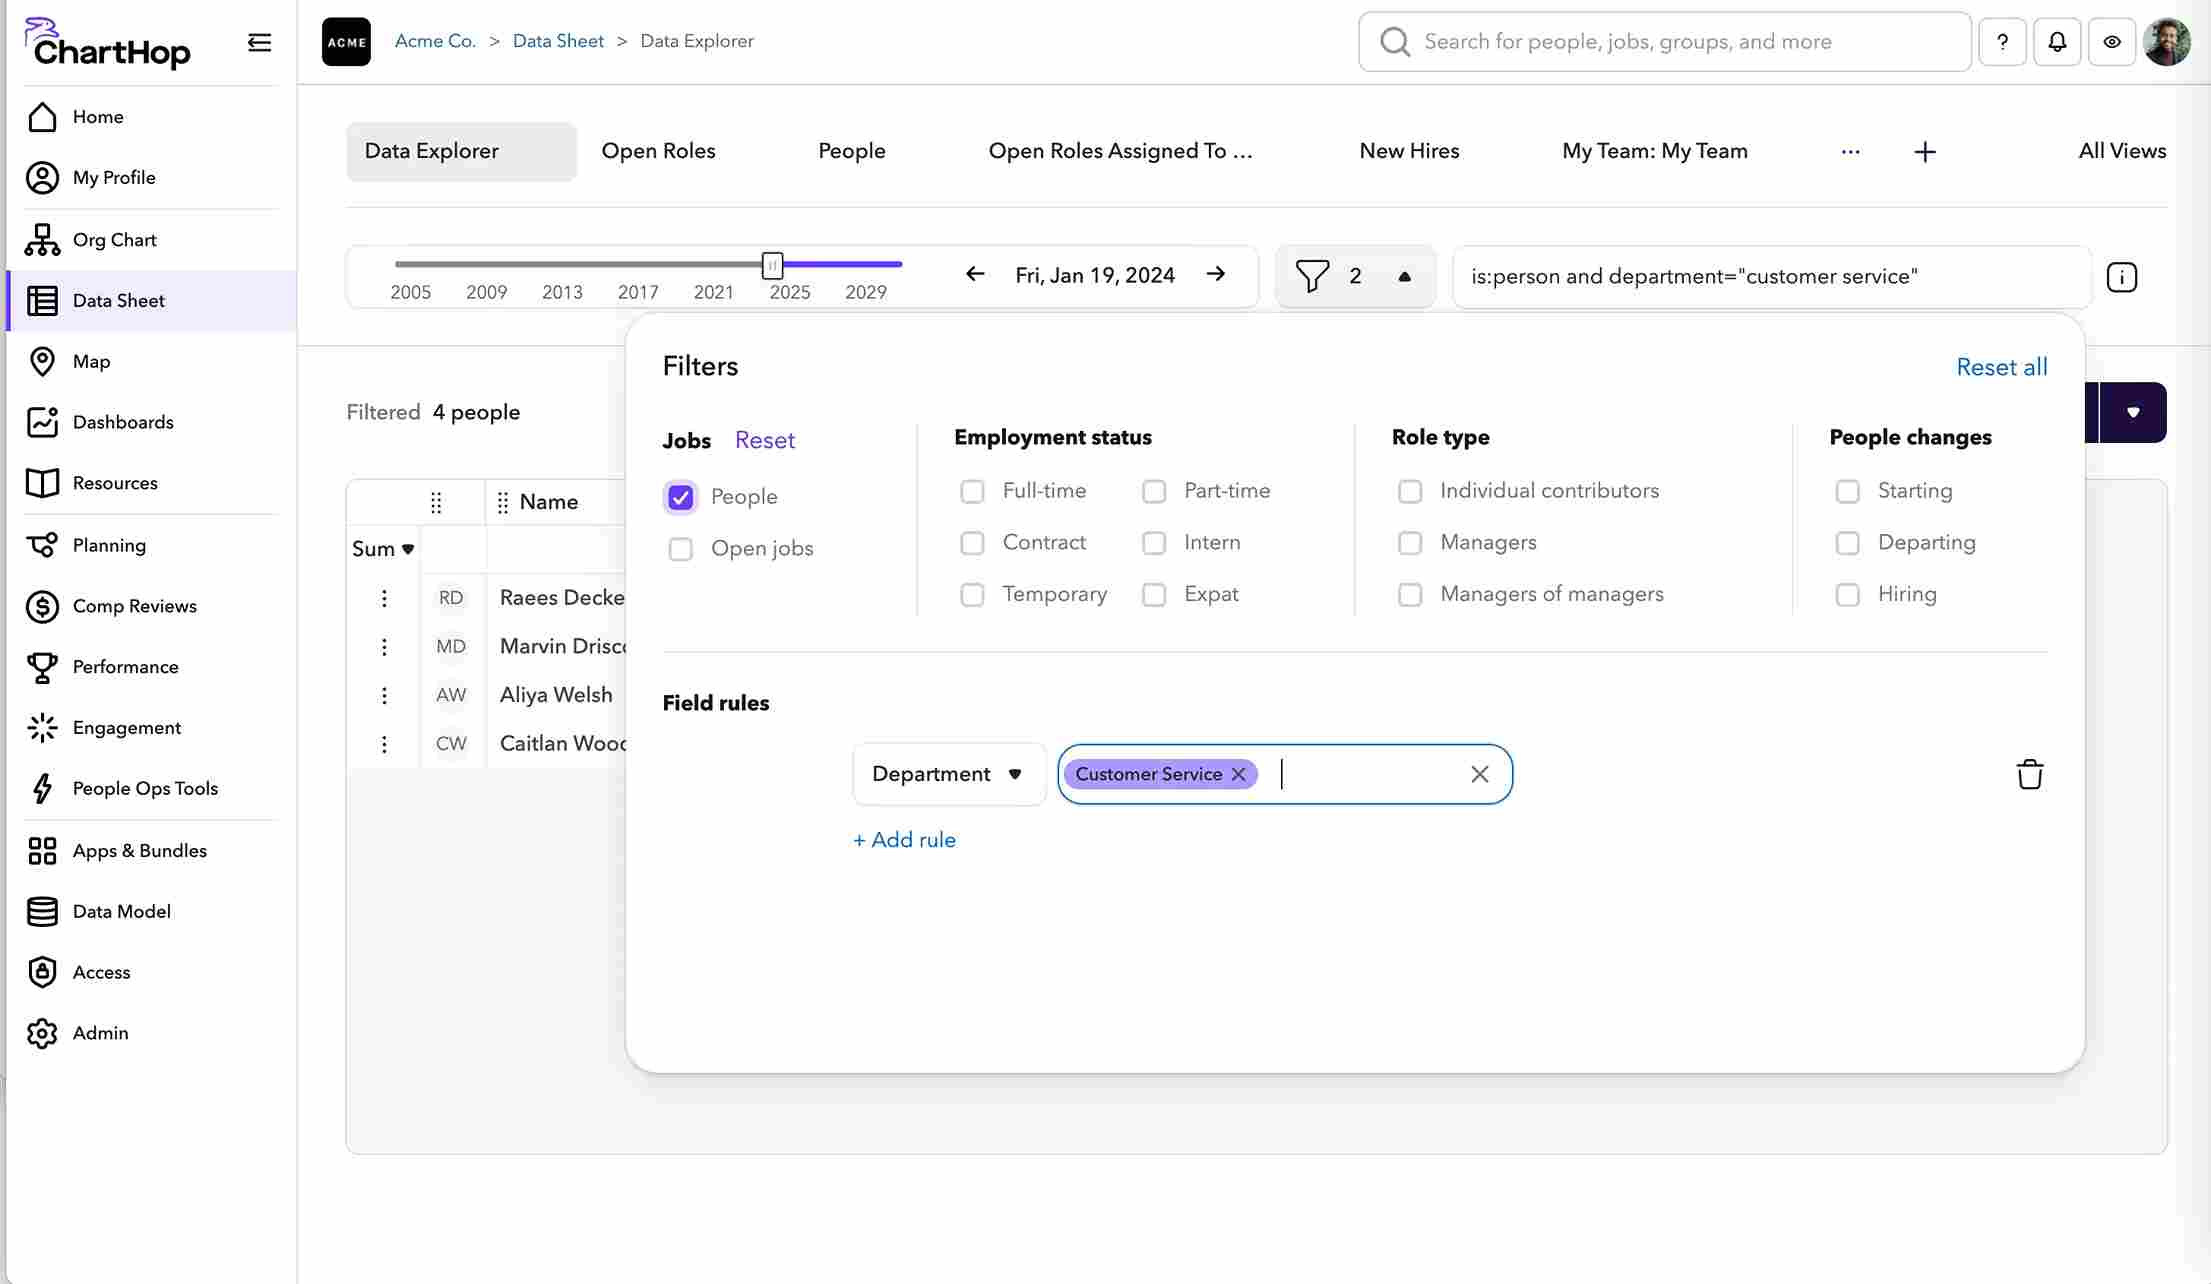Go to next date with right arrow
This screenshot has height=1284, width=2211.
[x=1215, y=274]
